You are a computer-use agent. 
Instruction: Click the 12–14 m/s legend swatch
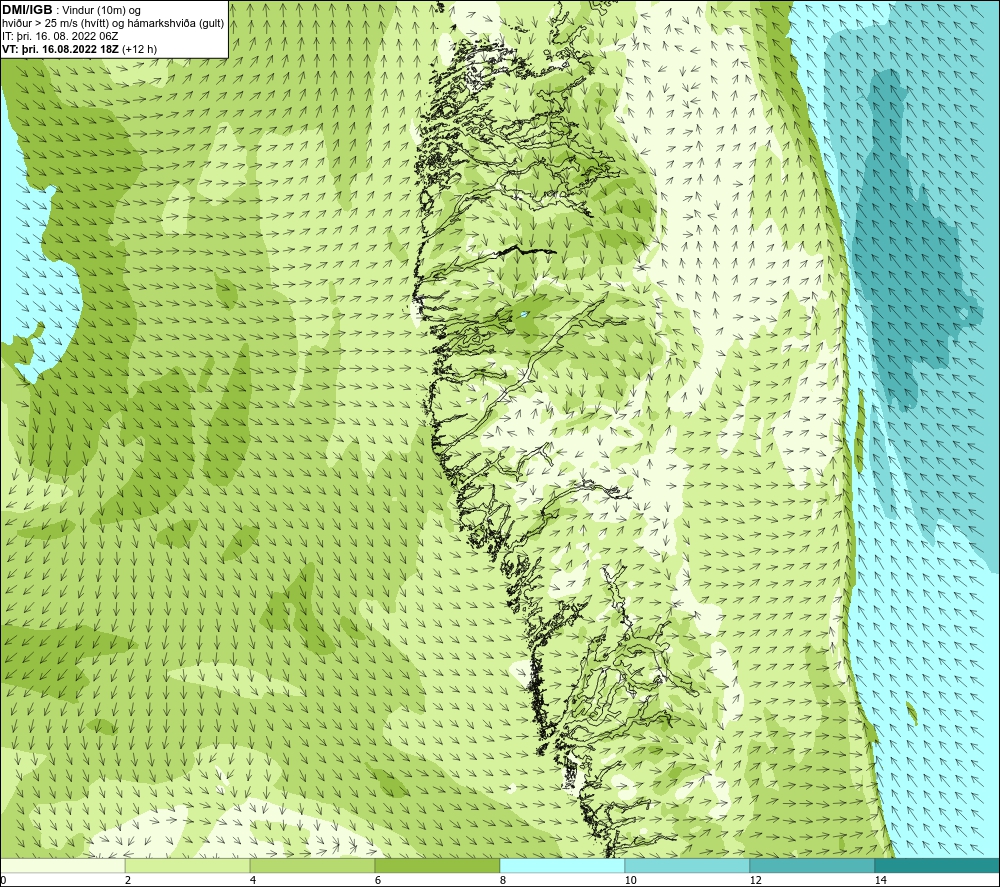point(812,865)
